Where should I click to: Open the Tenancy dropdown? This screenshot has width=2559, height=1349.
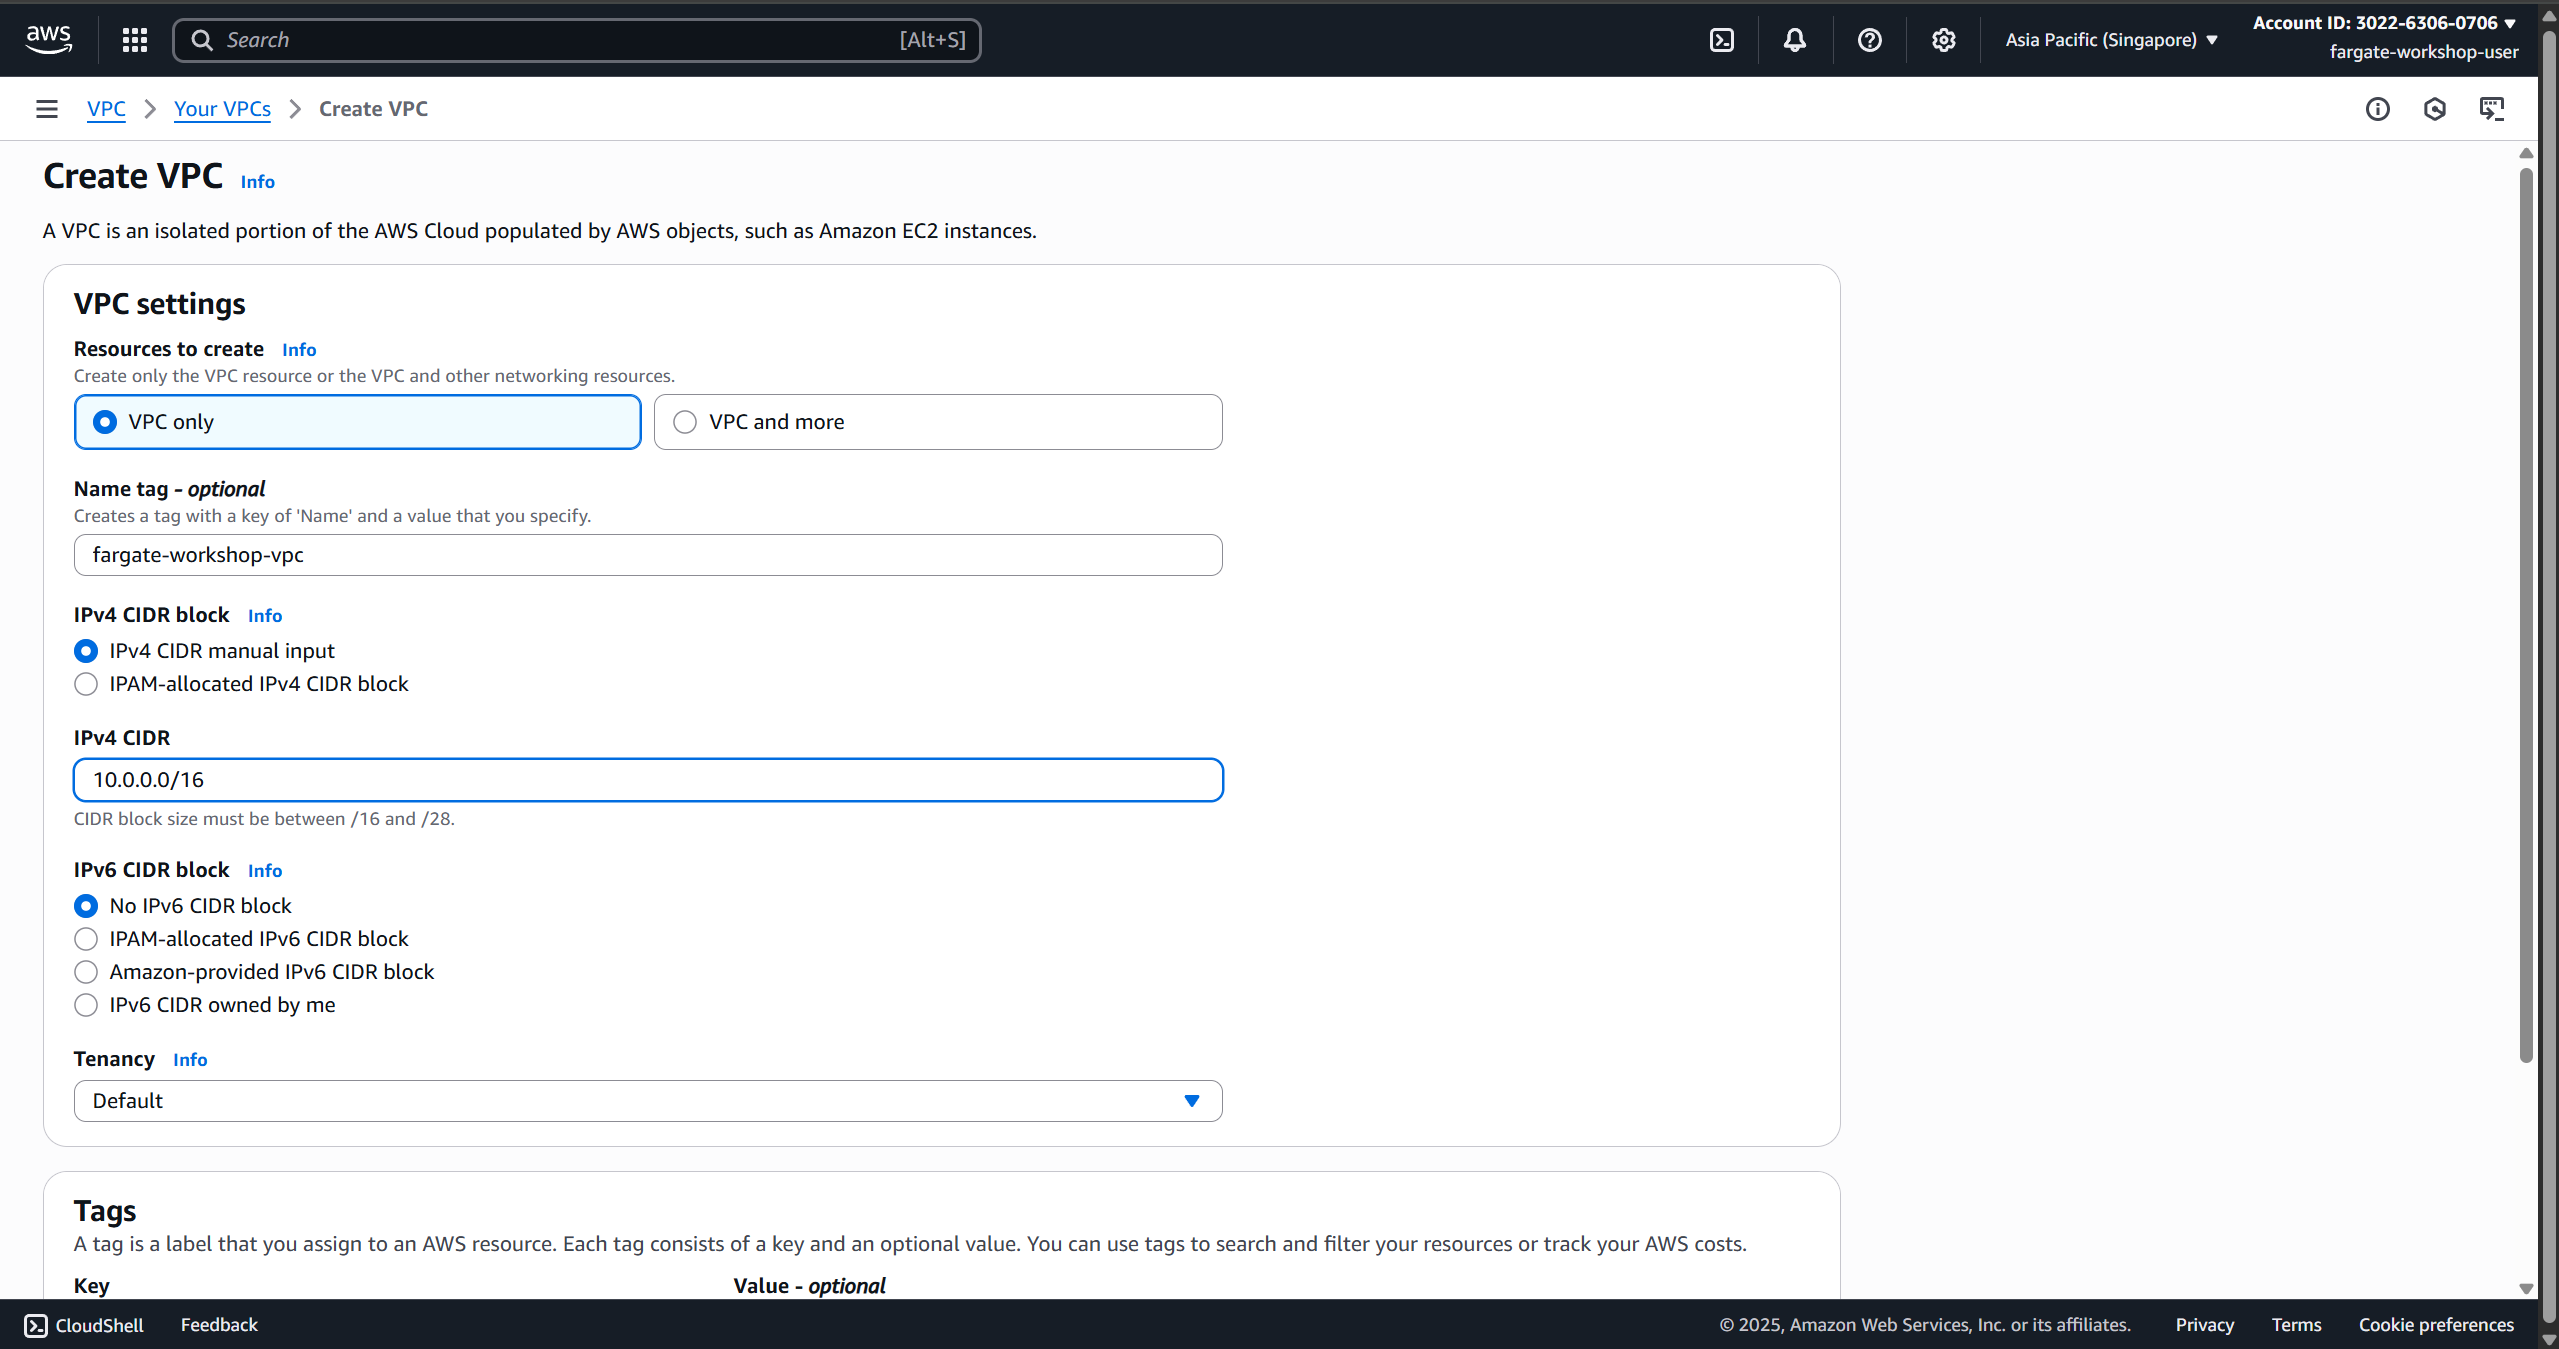pos(648,1101)
